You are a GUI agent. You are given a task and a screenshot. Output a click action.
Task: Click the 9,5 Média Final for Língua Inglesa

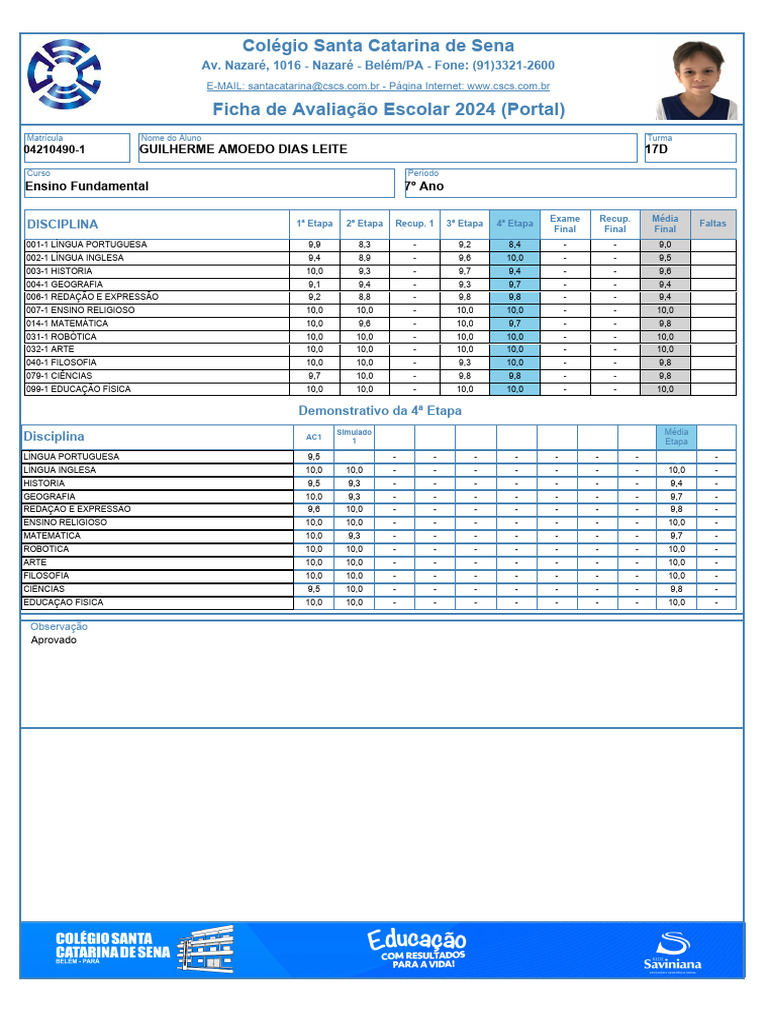(x=665, y=258)
